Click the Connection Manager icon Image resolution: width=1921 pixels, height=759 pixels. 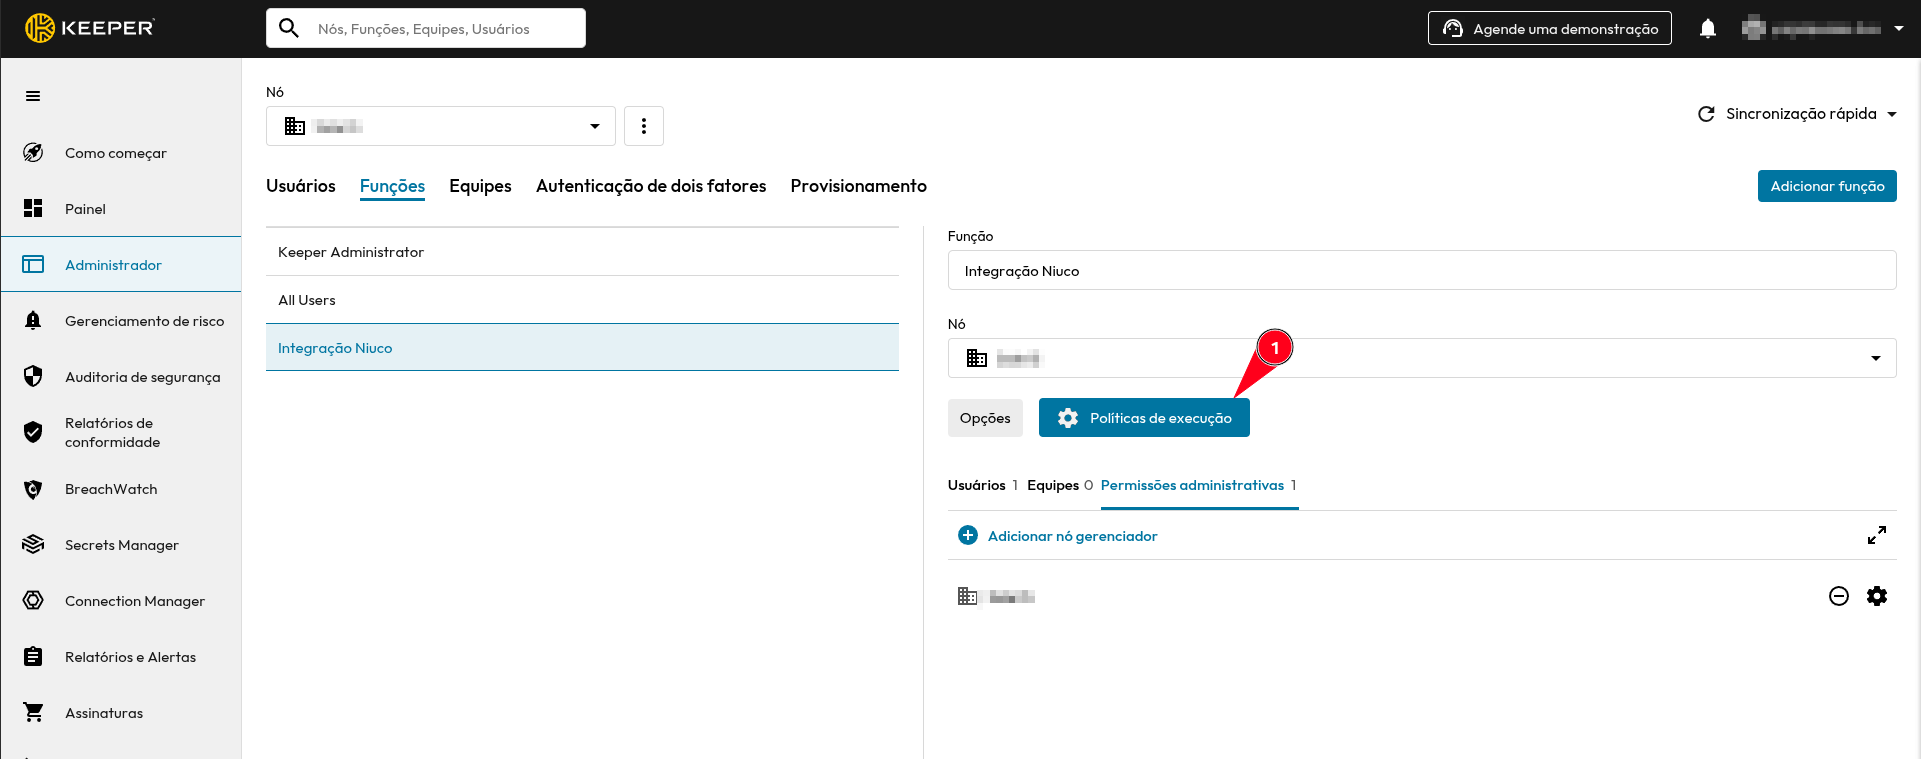(33, 600)
